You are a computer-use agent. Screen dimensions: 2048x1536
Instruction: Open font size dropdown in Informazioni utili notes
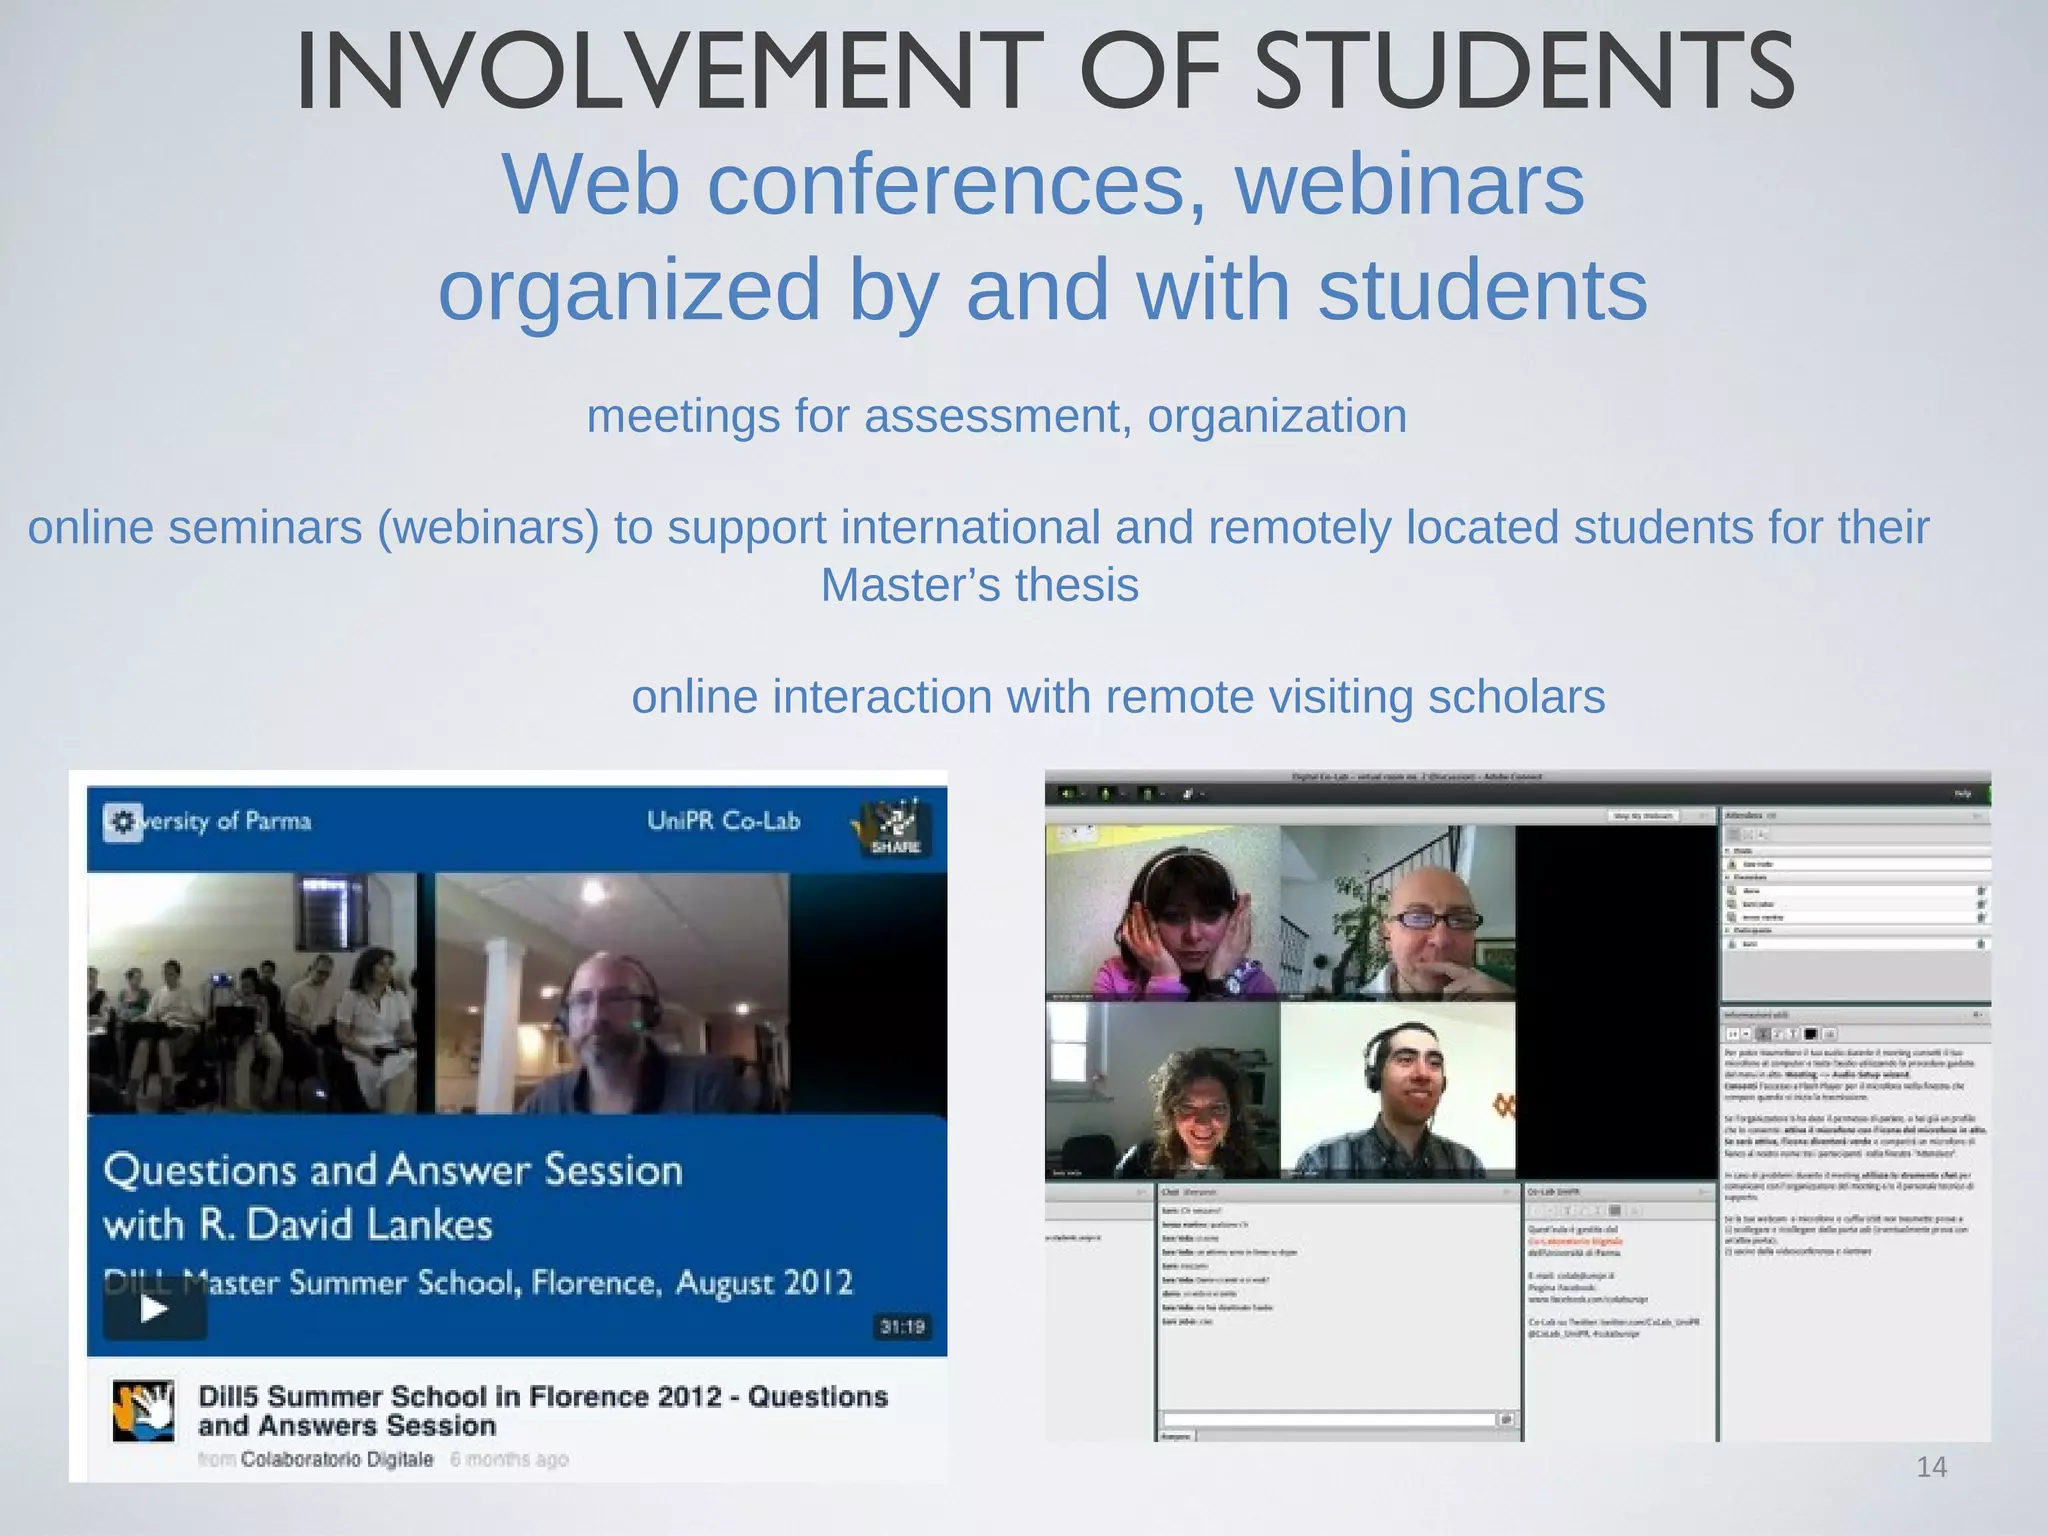coord(1746,1033)
